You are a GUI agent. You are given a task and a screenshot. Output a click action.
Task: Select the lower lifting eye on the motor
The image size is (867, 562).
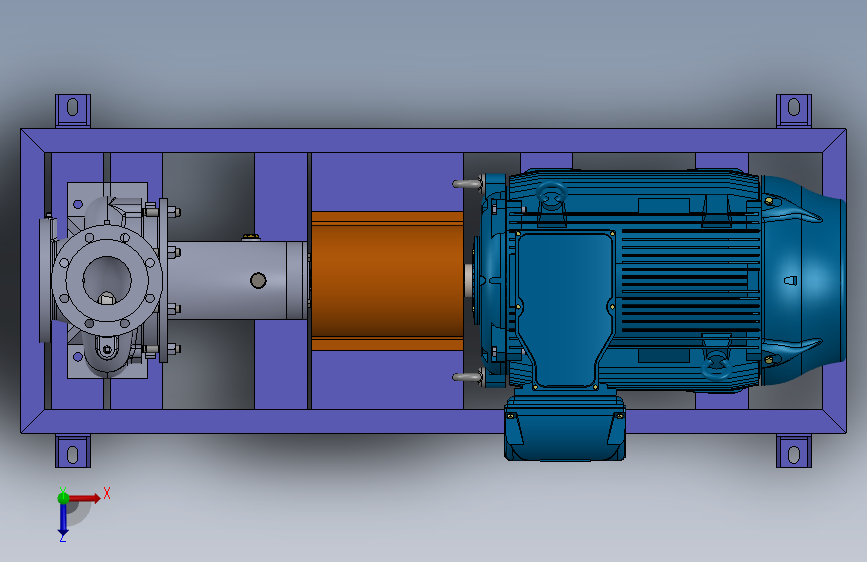[x=716, y=365]
